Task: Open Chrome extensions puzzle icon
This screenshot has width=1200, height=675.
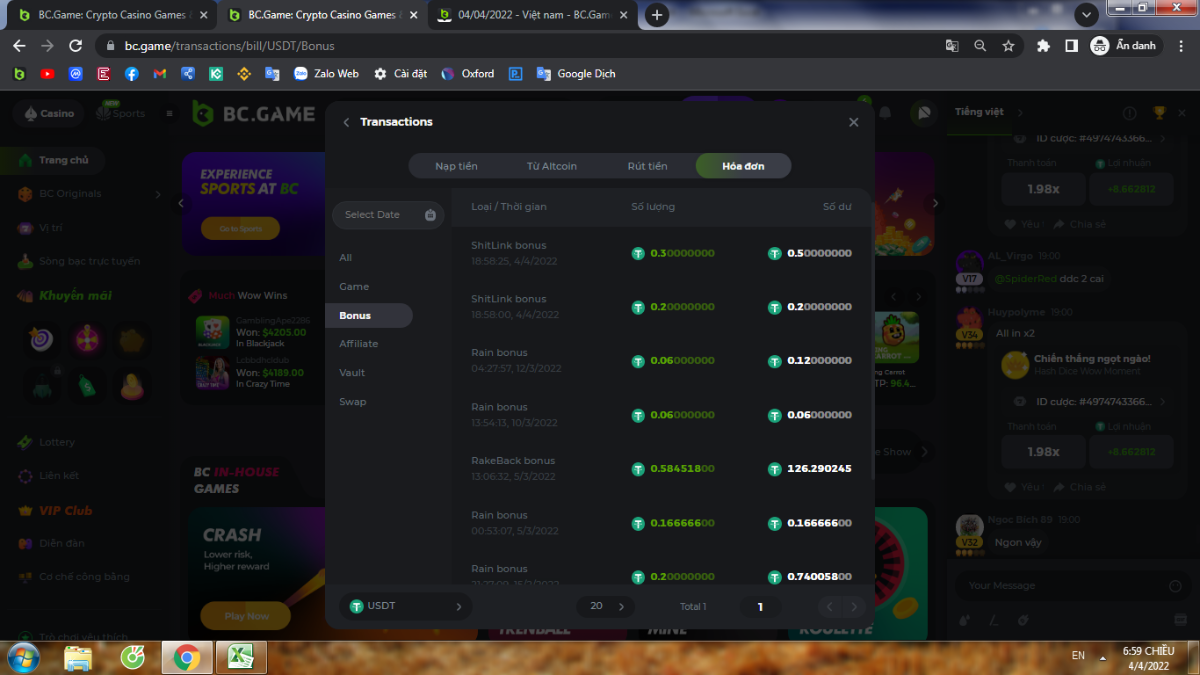Action: [x=1043, y=46]
